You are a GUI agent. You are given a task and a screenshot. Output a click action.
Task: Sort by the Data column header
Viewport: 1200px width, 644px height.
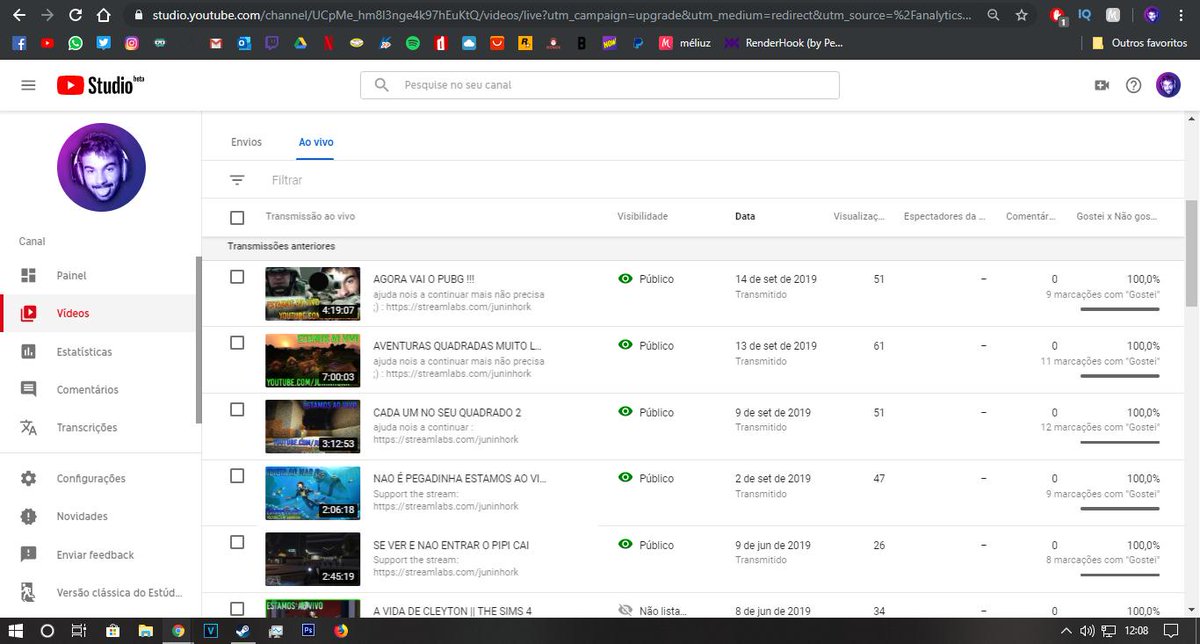click(745, 217)
